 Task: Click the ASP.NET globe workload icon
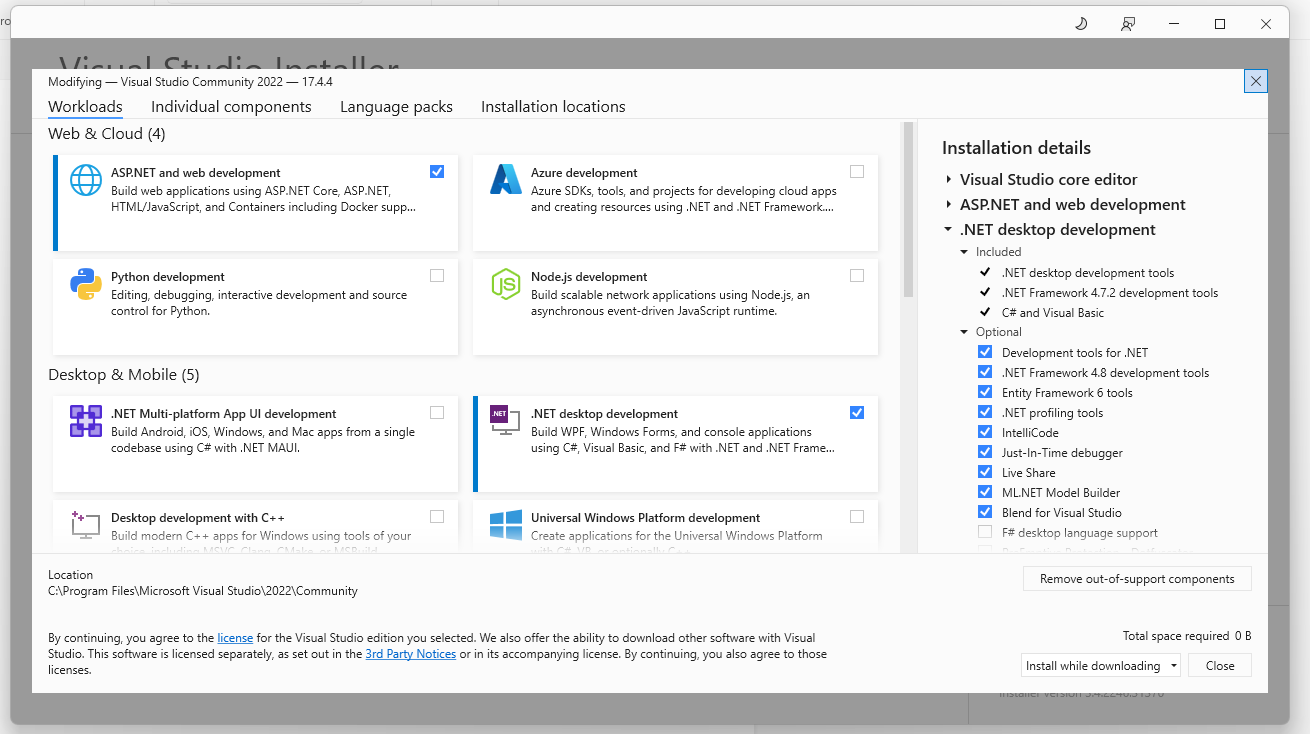click(86, 180)
